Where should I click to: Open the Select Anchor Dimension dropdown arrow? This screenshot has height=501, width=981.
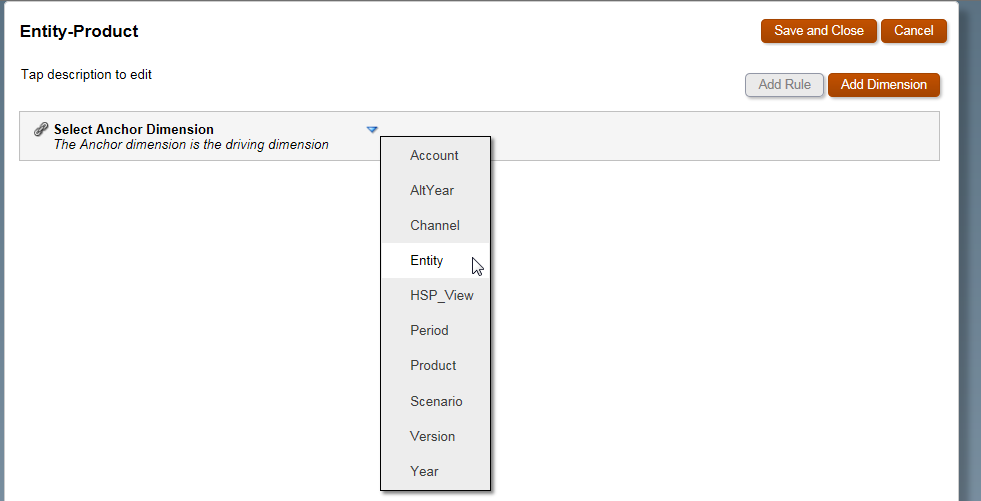click(372, 129)
